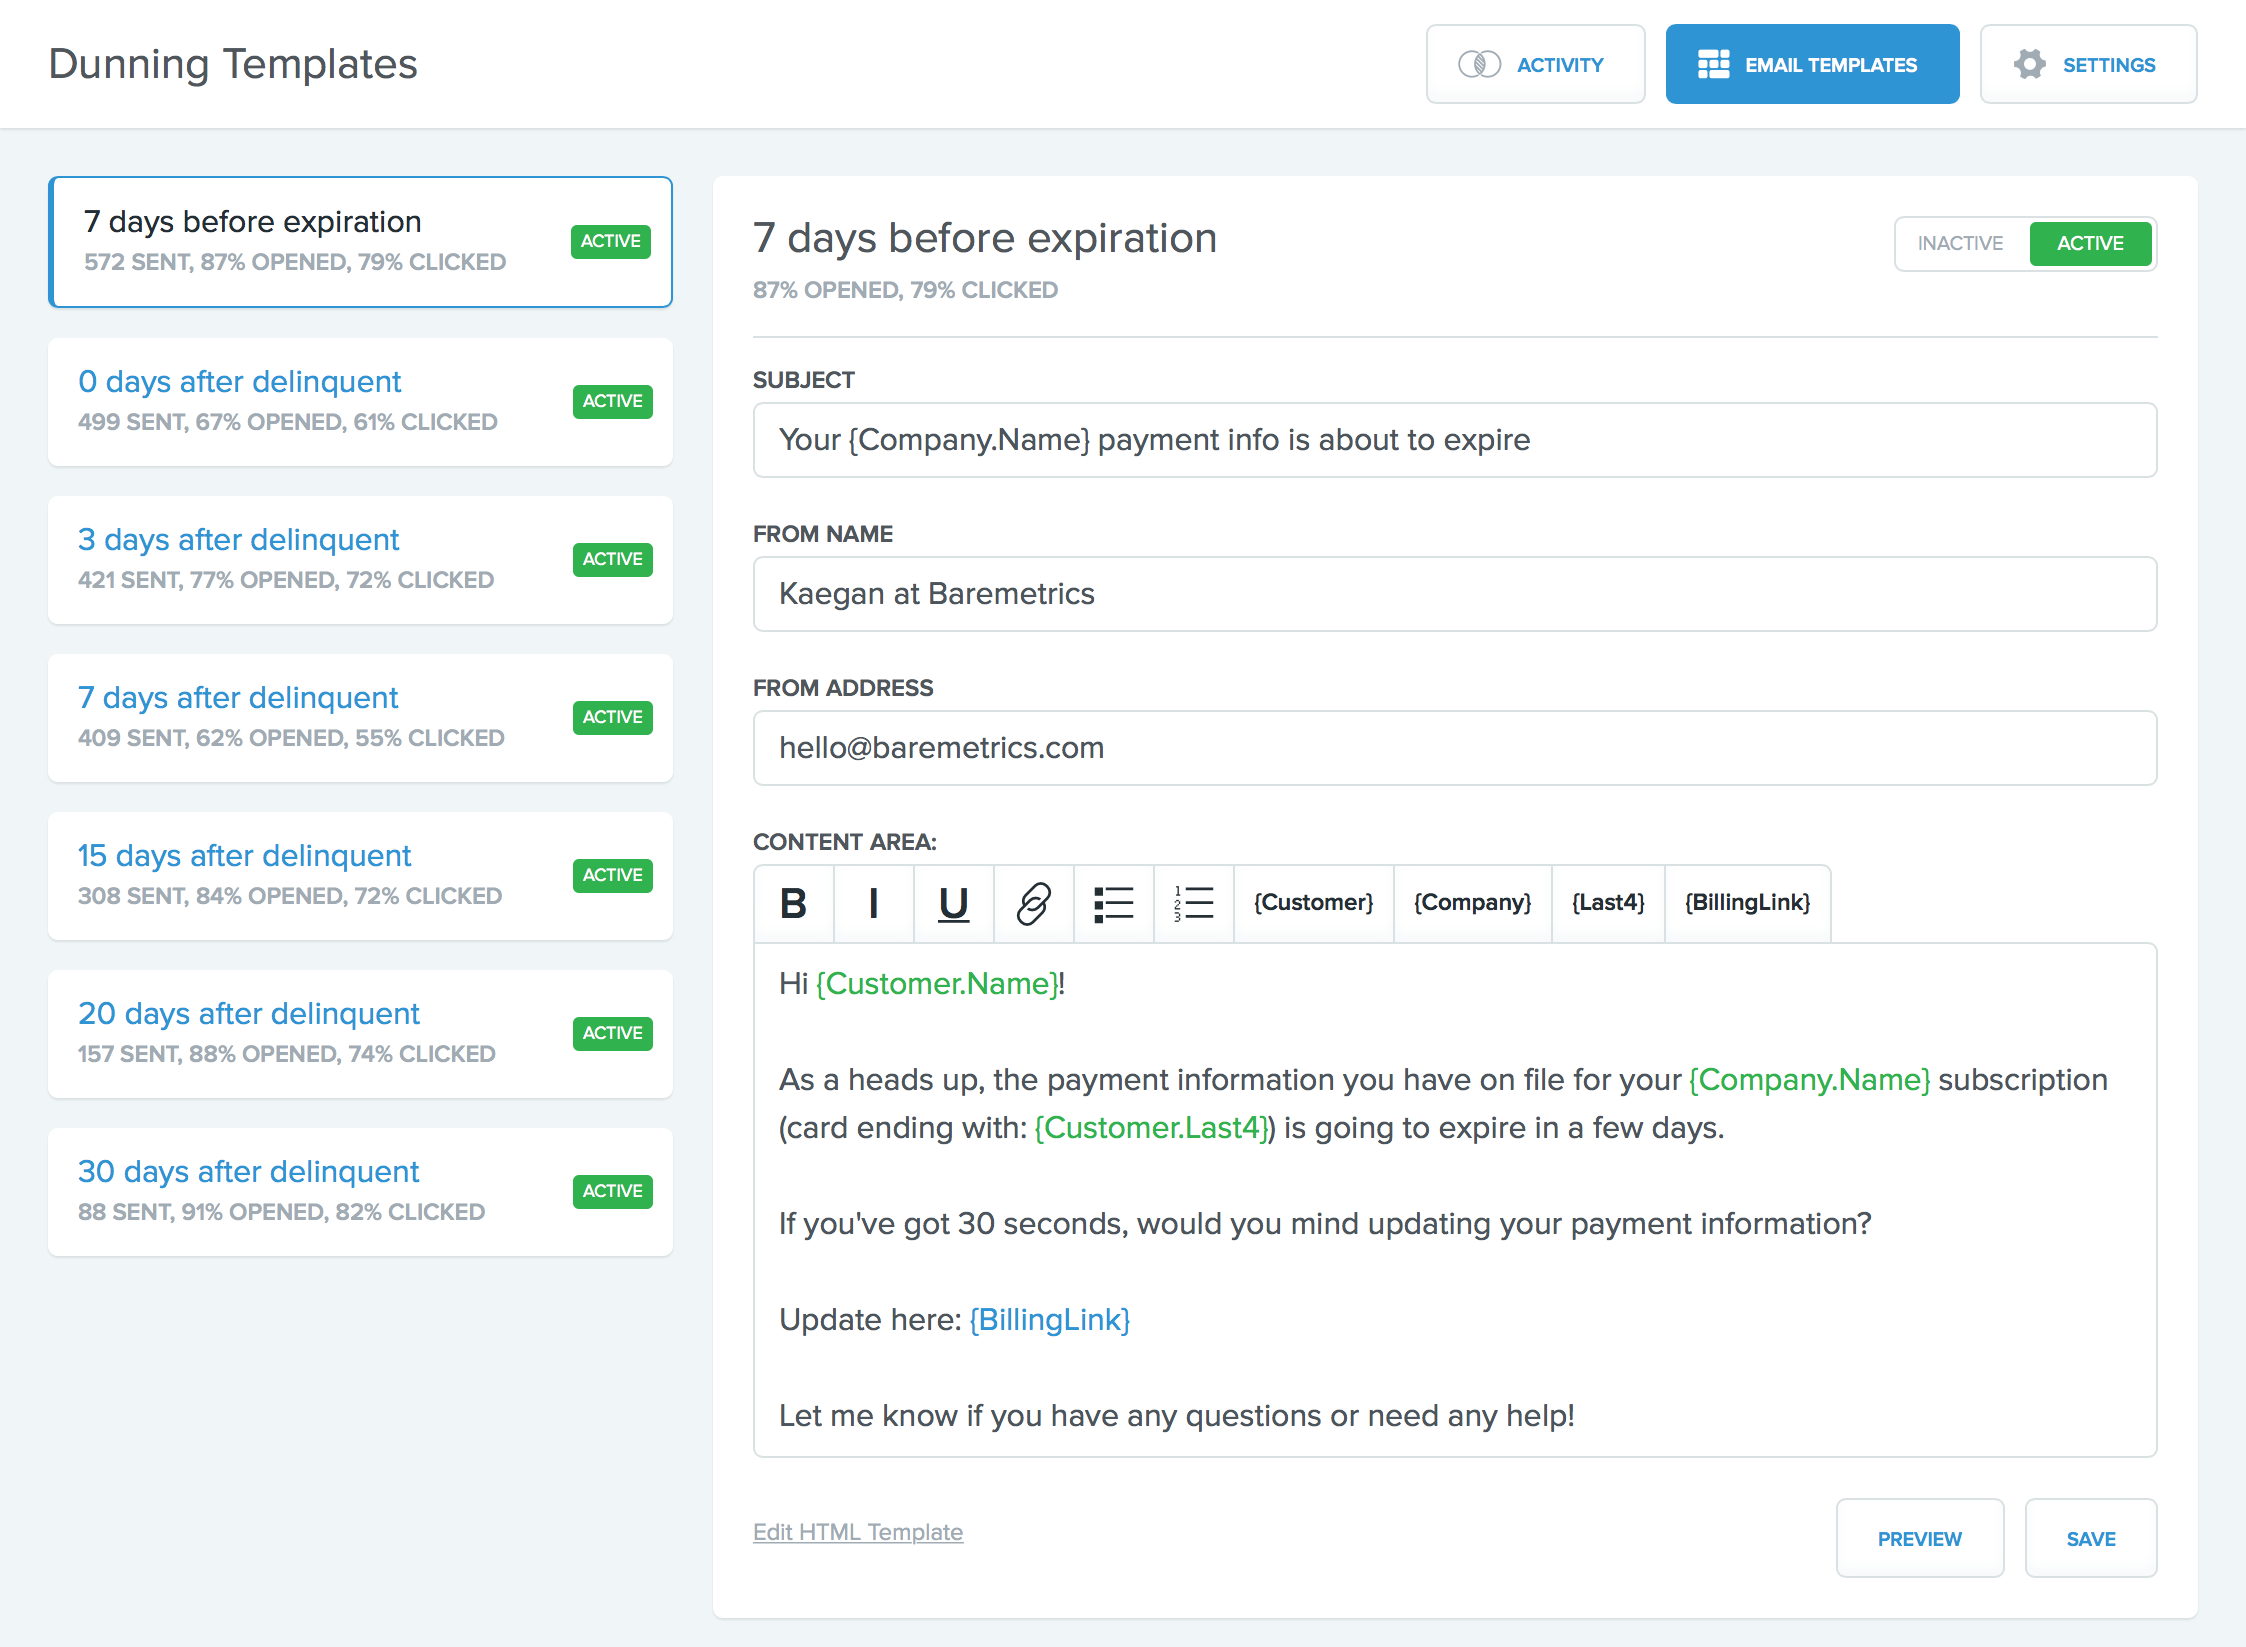Set template to Active
2246x1647 pixels.
pyautogui.click(x=2090, y=244)
